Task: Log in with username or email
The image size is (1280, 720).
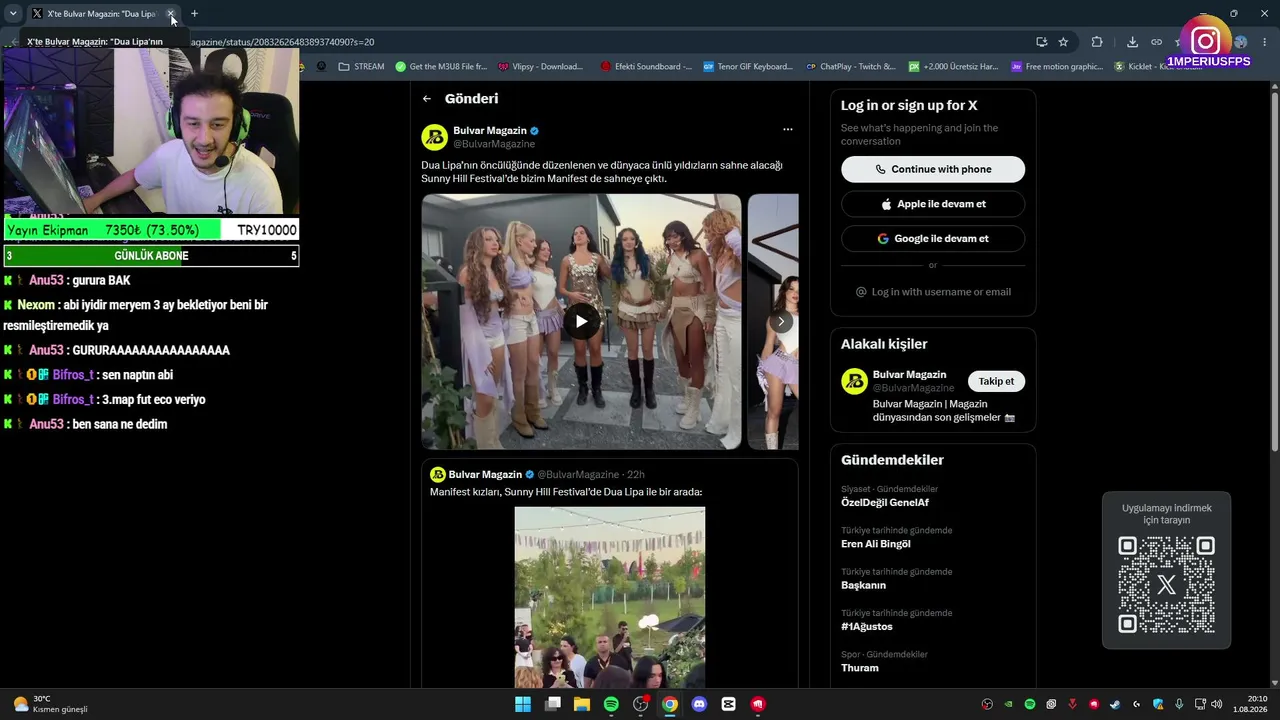Action: [x=933, y=292]
